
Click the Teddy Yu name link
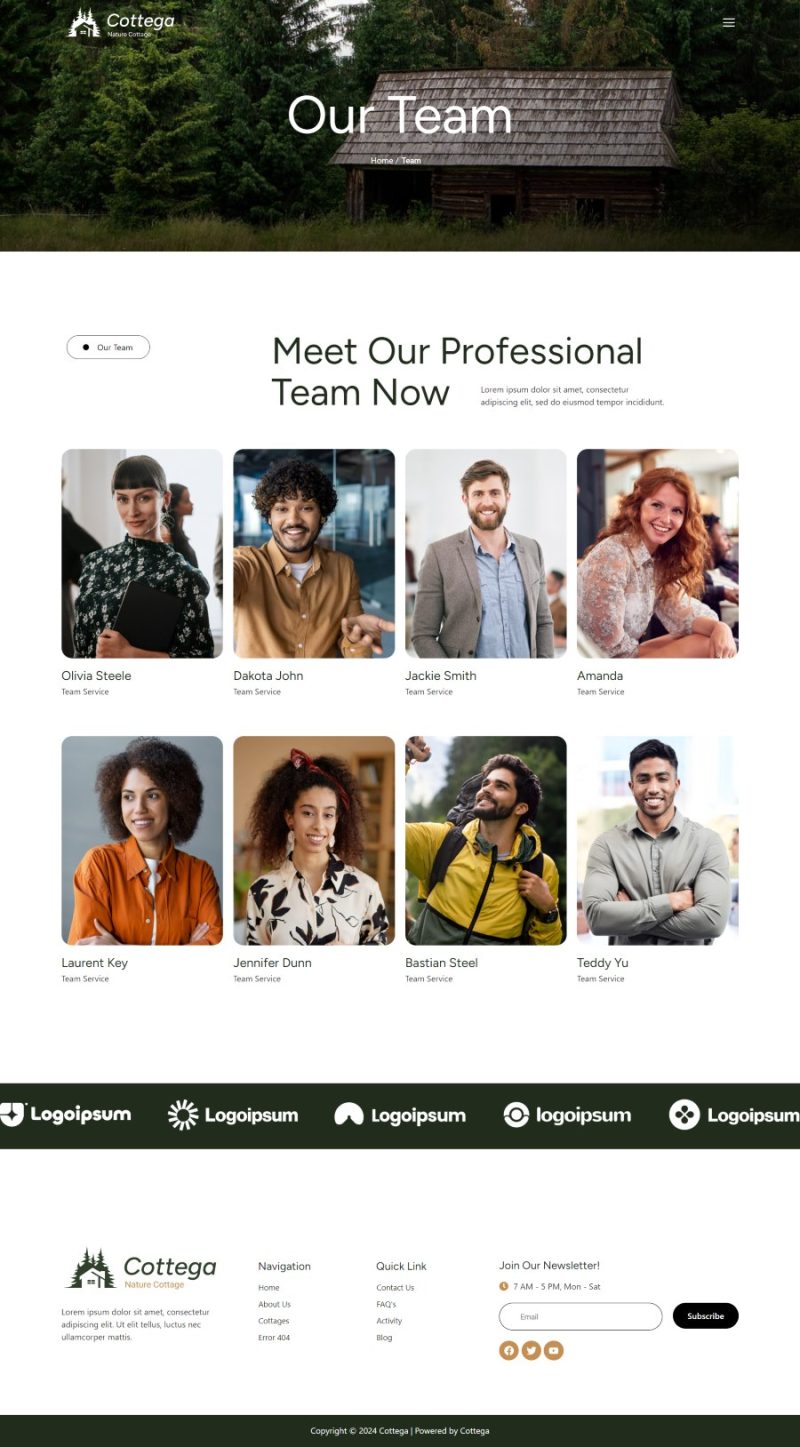602,963
